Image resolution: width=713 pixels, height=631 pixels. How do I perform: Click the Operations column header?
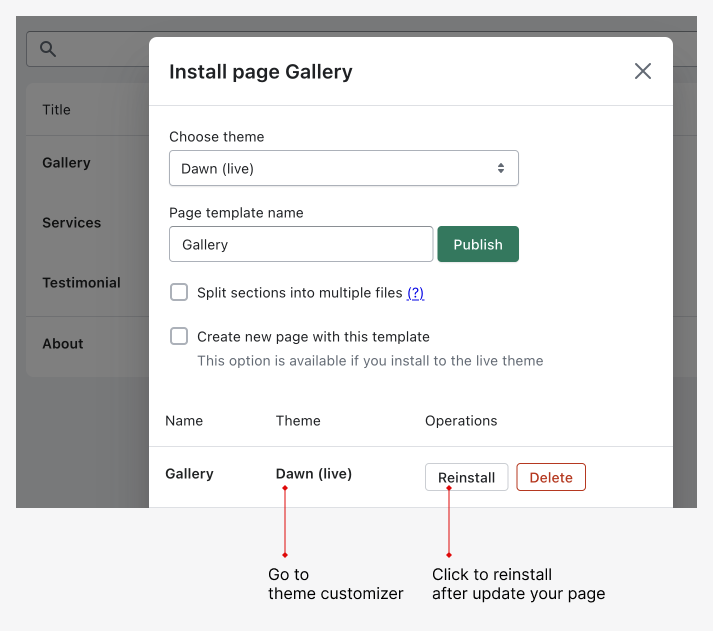[460, 421]
